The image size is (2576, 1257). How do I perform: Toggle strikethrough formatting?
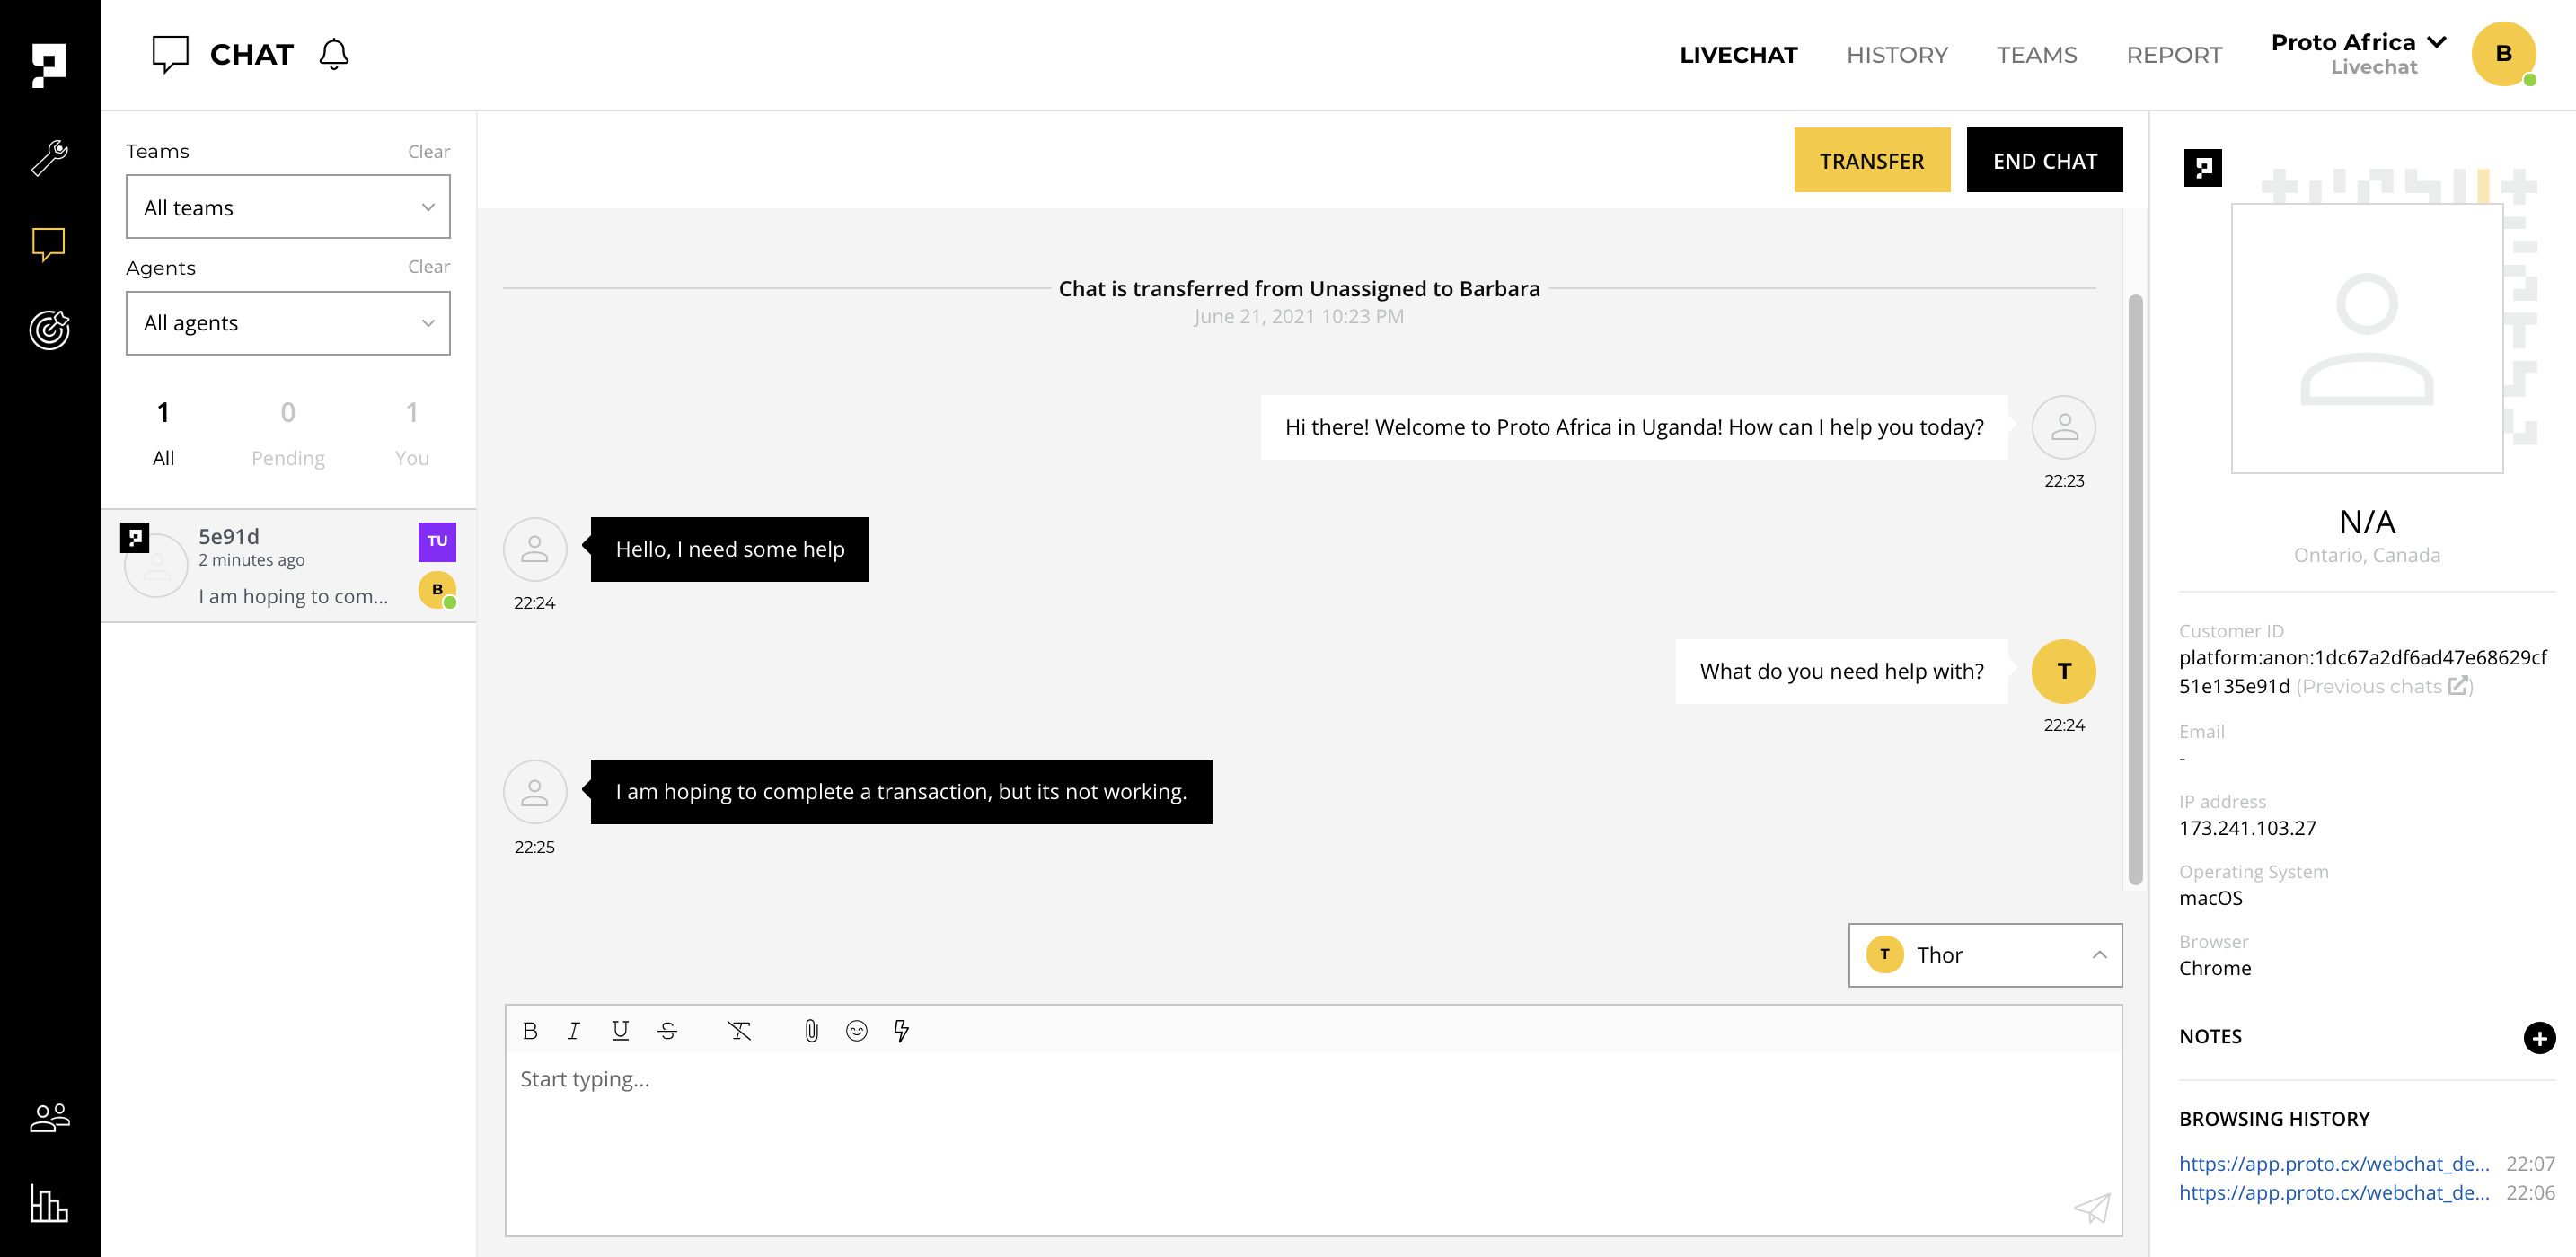click(x=667, y=1031)
